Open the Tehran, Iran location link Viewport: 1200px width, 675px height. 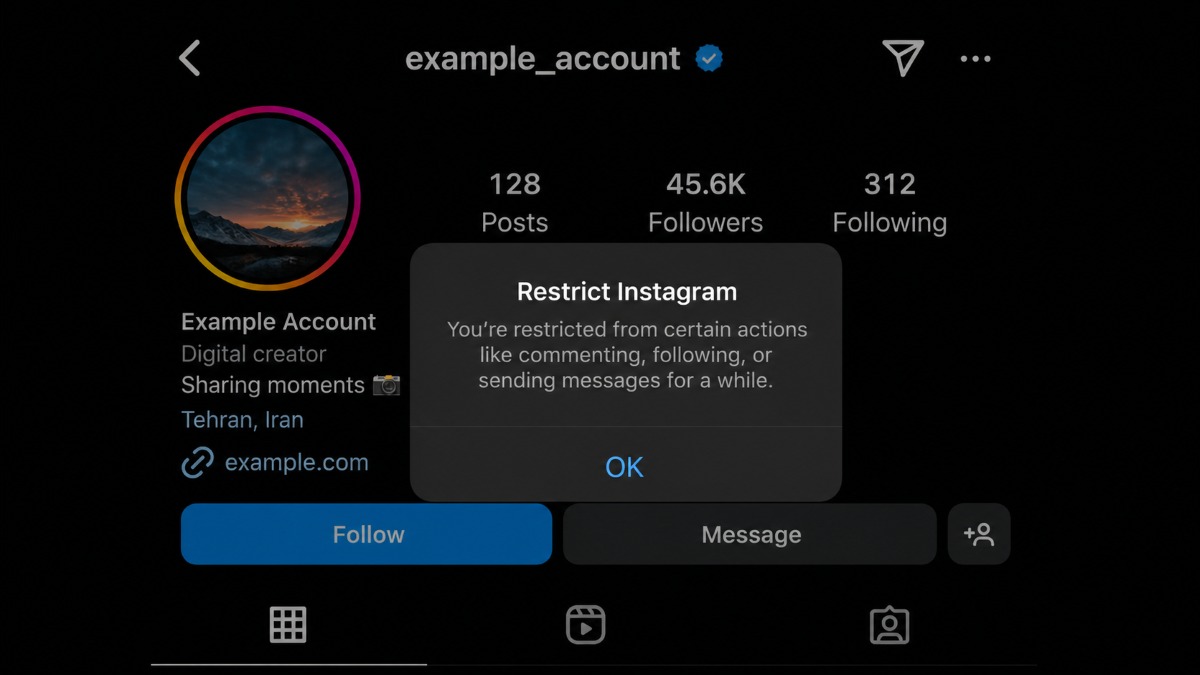pyautogui.click(x=242, y=420)
